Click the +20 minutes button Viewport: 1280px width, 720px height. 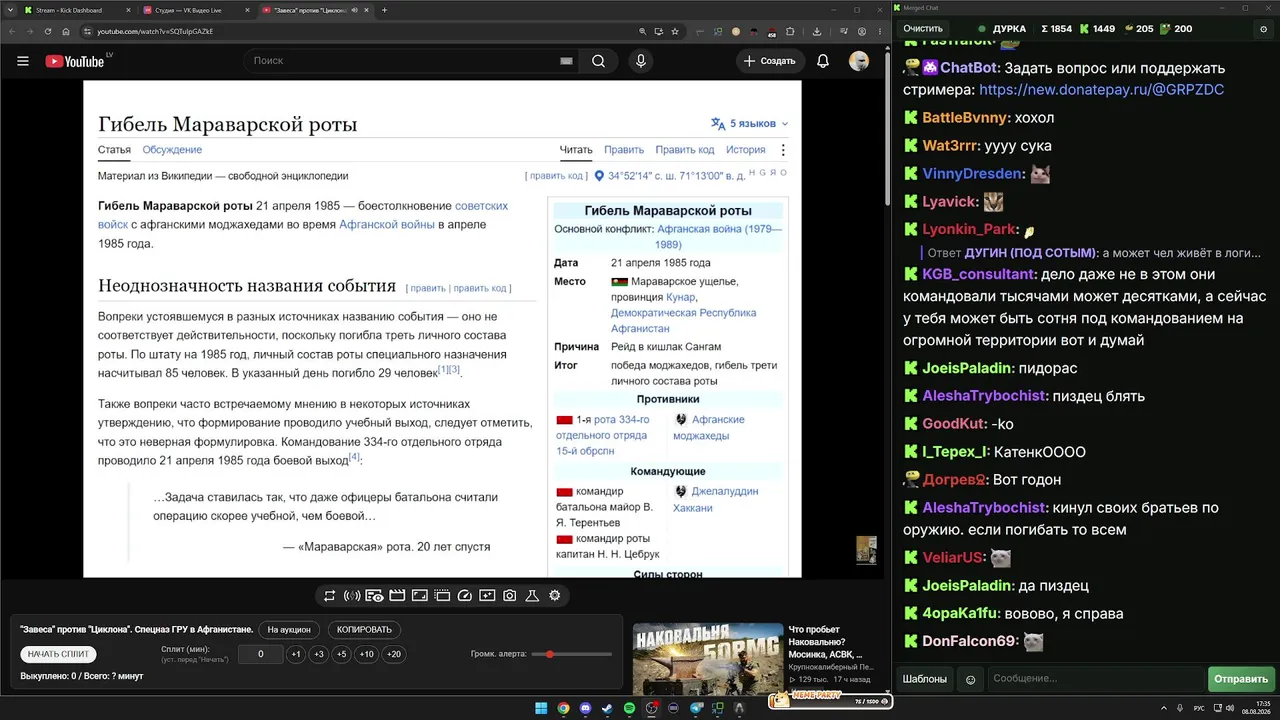(x=393, y=654)
